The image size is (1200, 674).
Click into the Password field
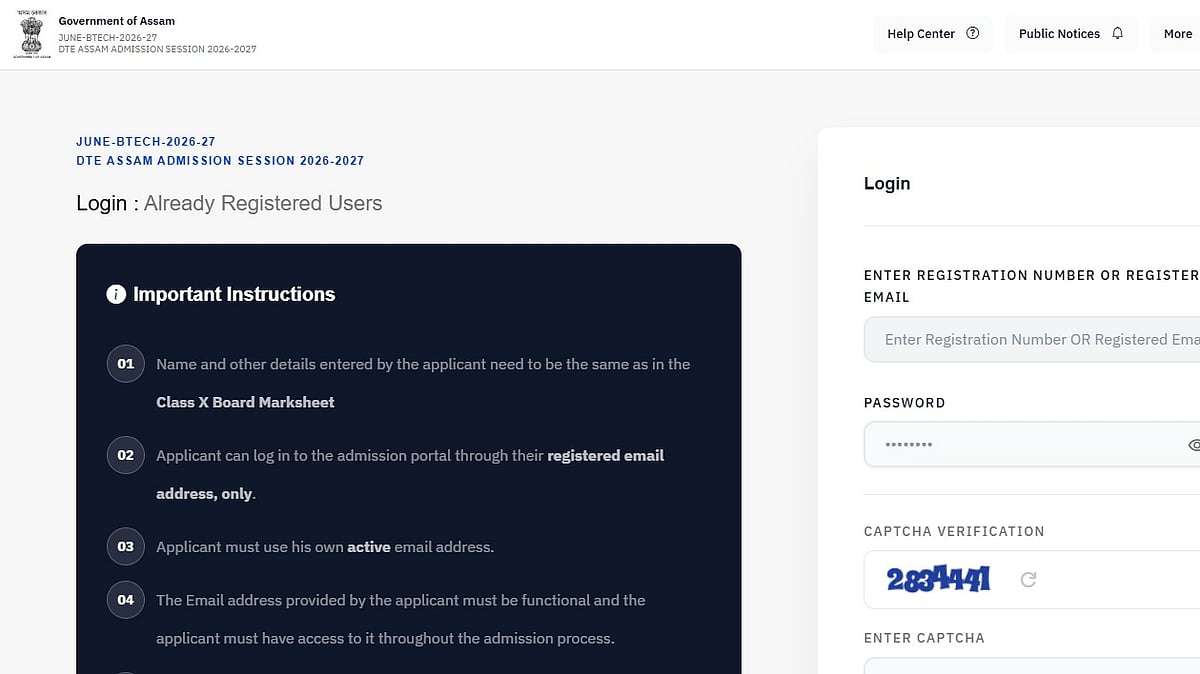click(1032, 444)
